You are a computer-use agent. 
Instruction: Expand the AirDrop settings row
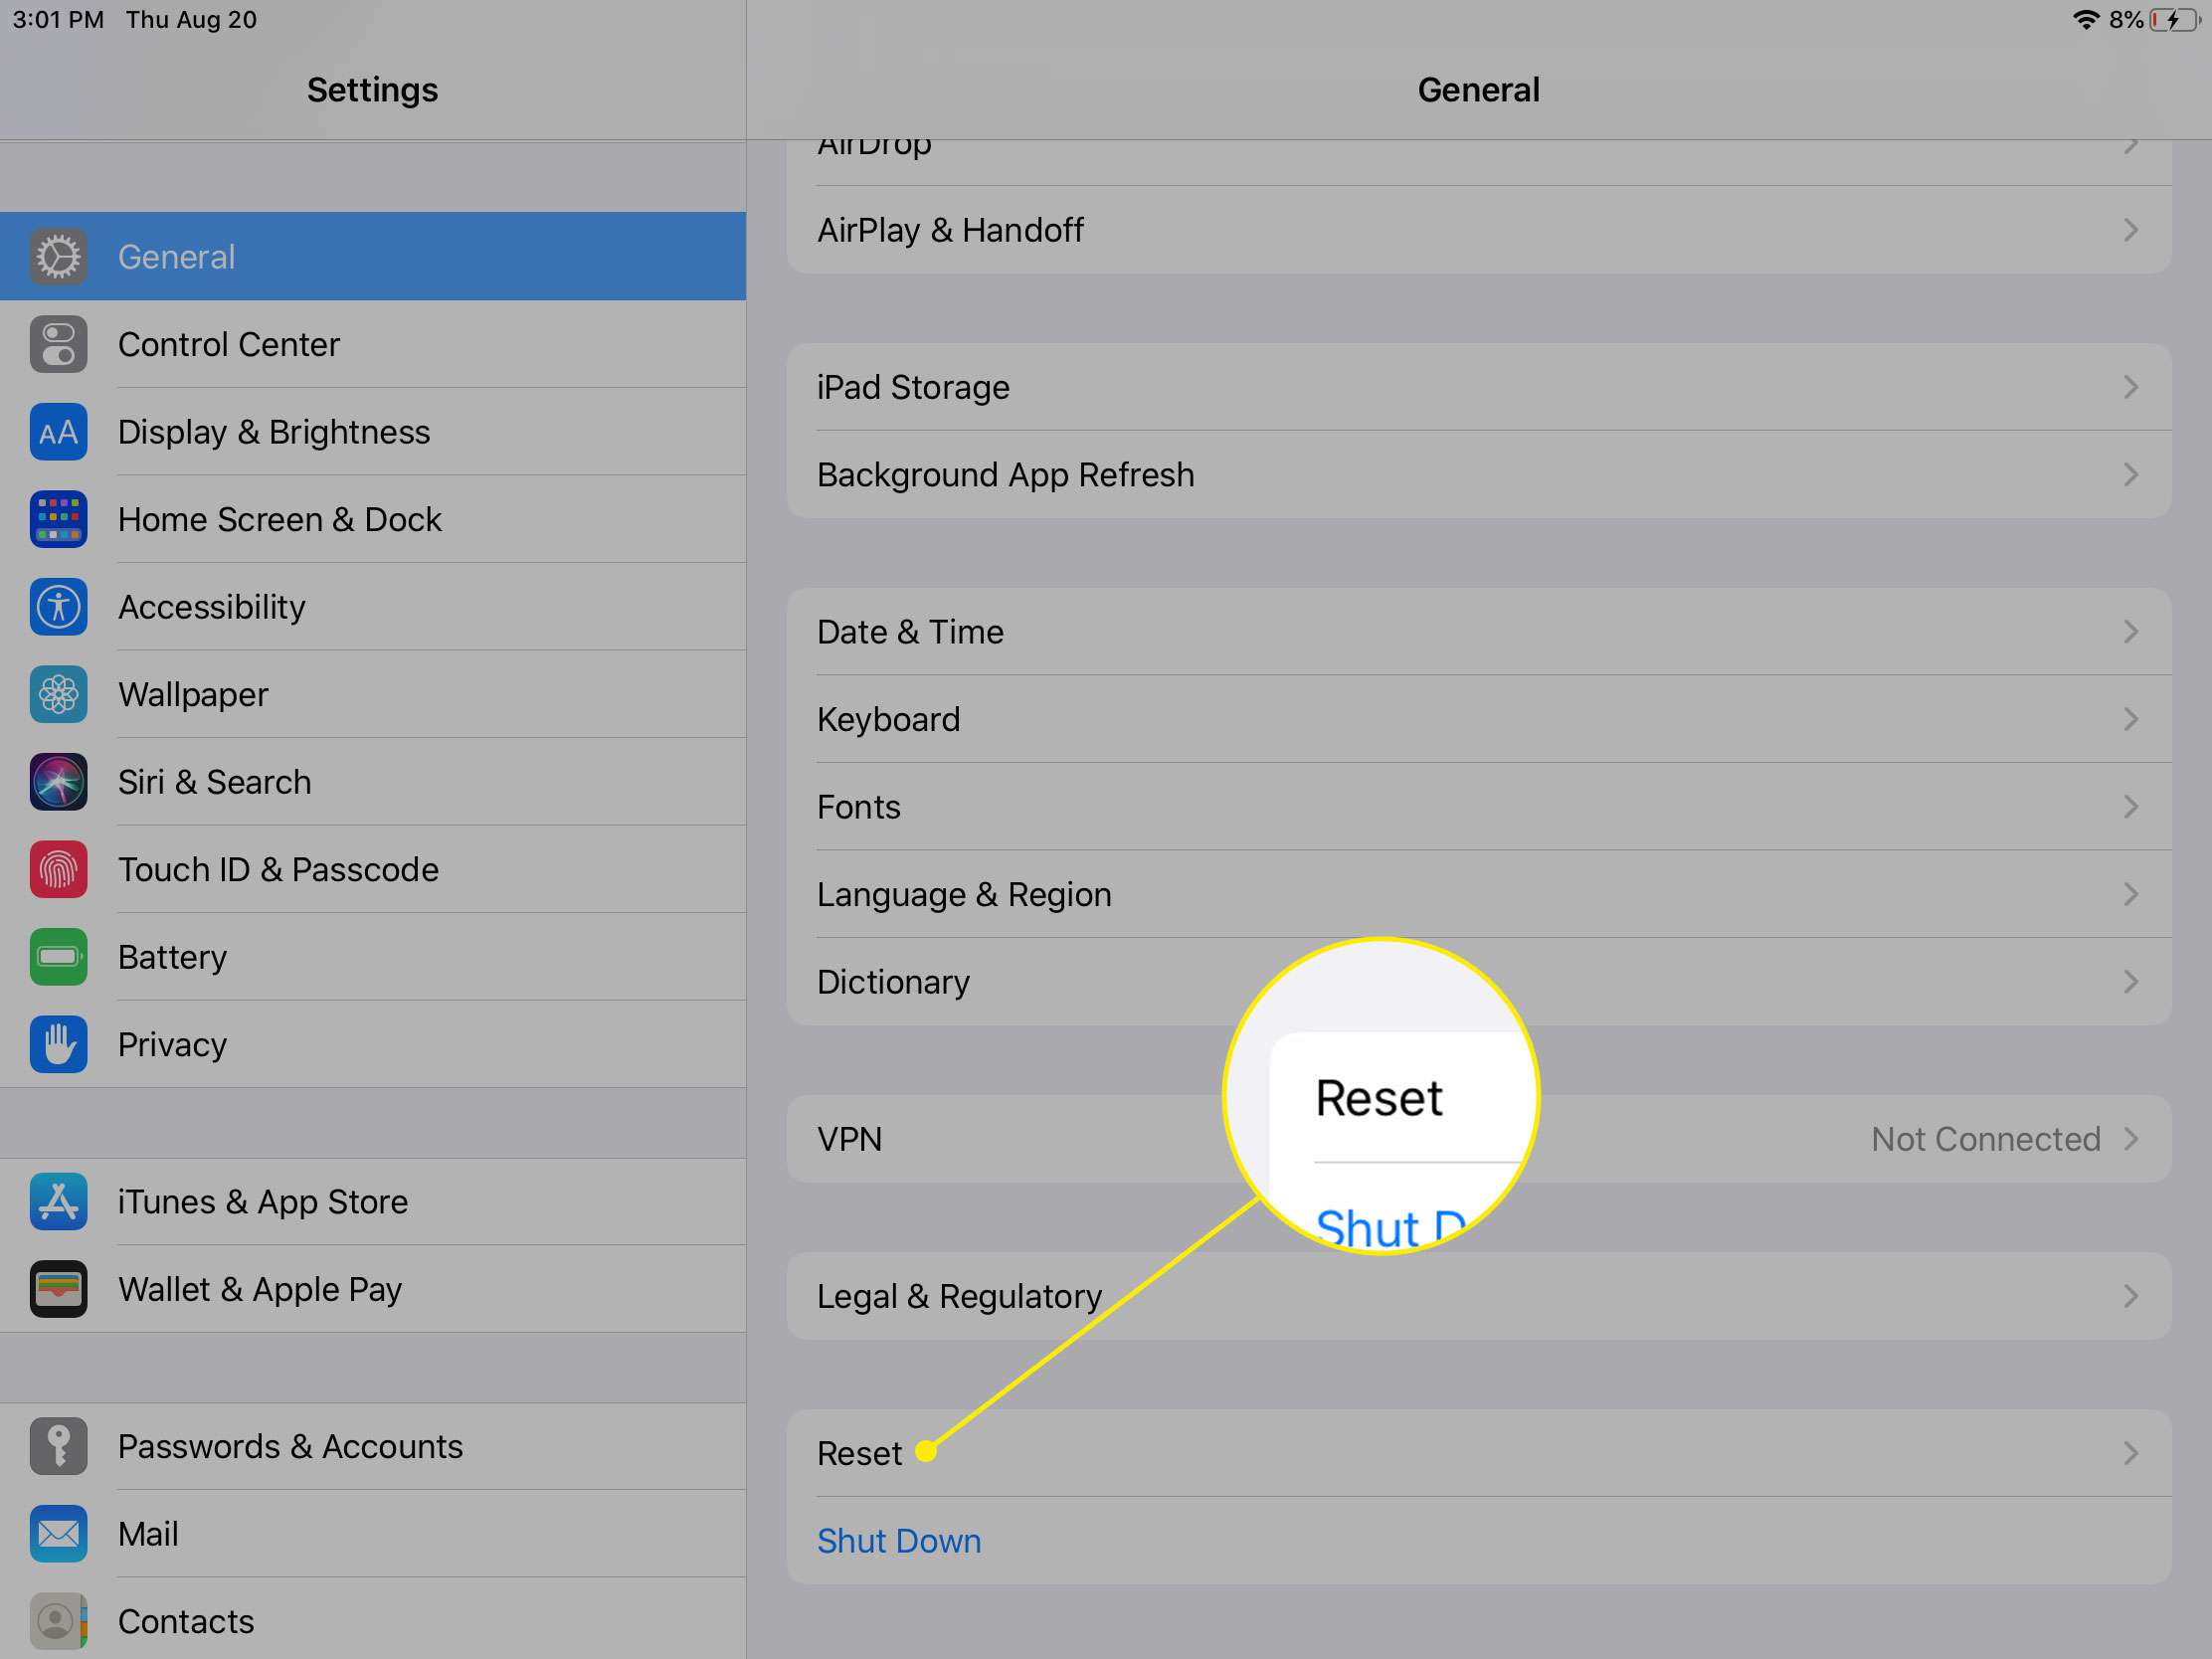[x=1477, y=141]
